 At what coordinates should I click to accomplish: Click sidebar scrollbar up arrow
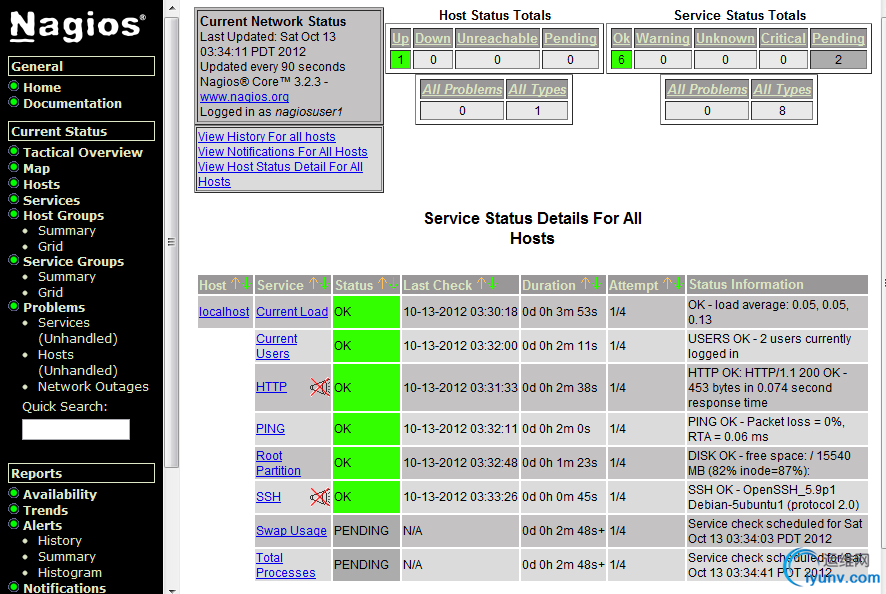point(172,8)
